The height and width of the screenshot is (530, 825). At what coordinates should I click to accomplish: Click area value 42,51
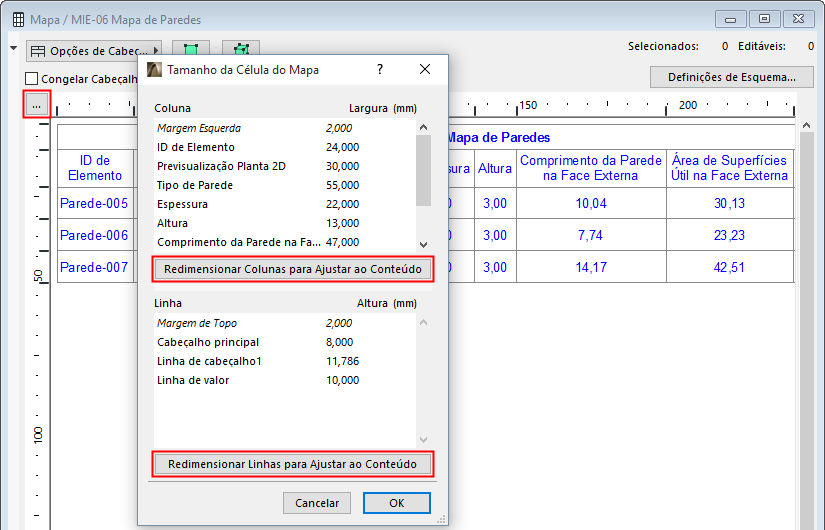click(x=730, y=267)
